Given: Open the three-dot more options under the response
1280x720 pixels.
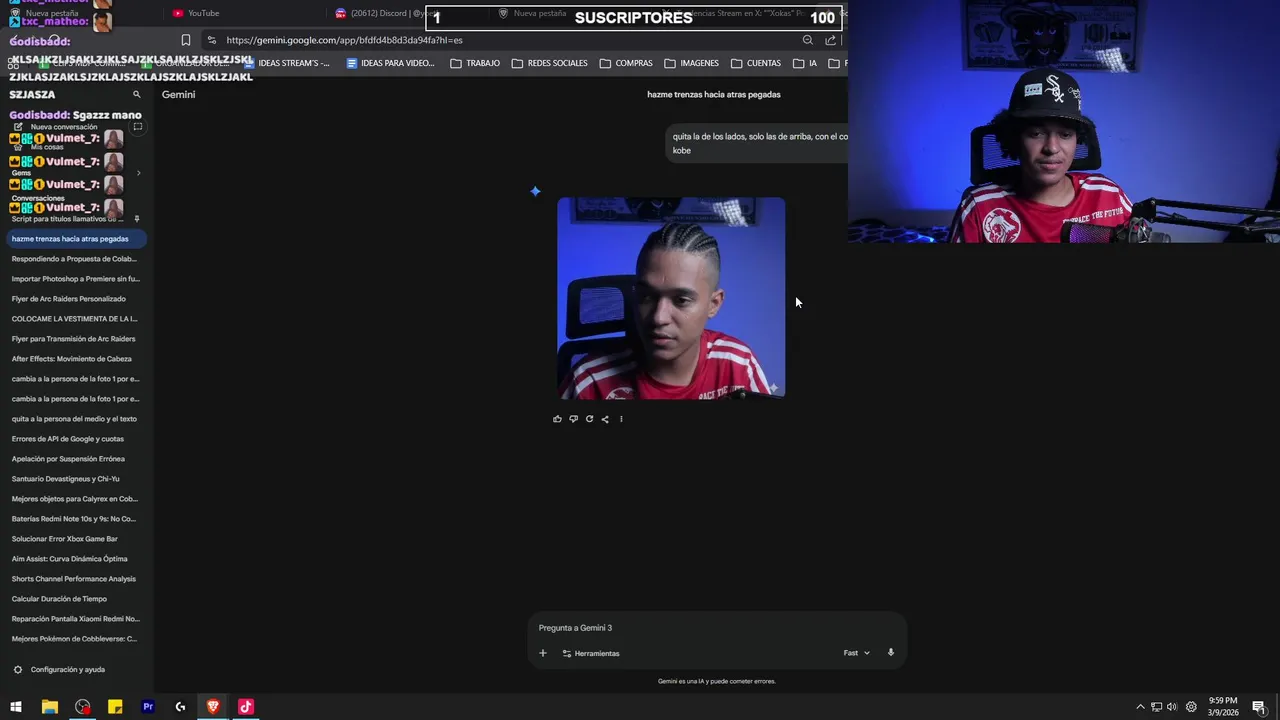Looking at the screenshot, I should click(x=621, y=419).
